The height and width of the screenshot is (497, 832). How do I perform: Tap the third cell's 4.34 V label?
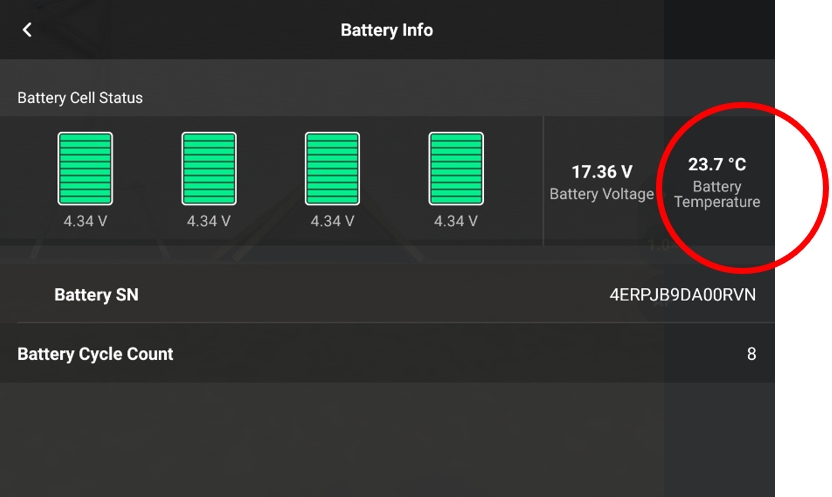[x=332, y=221]
